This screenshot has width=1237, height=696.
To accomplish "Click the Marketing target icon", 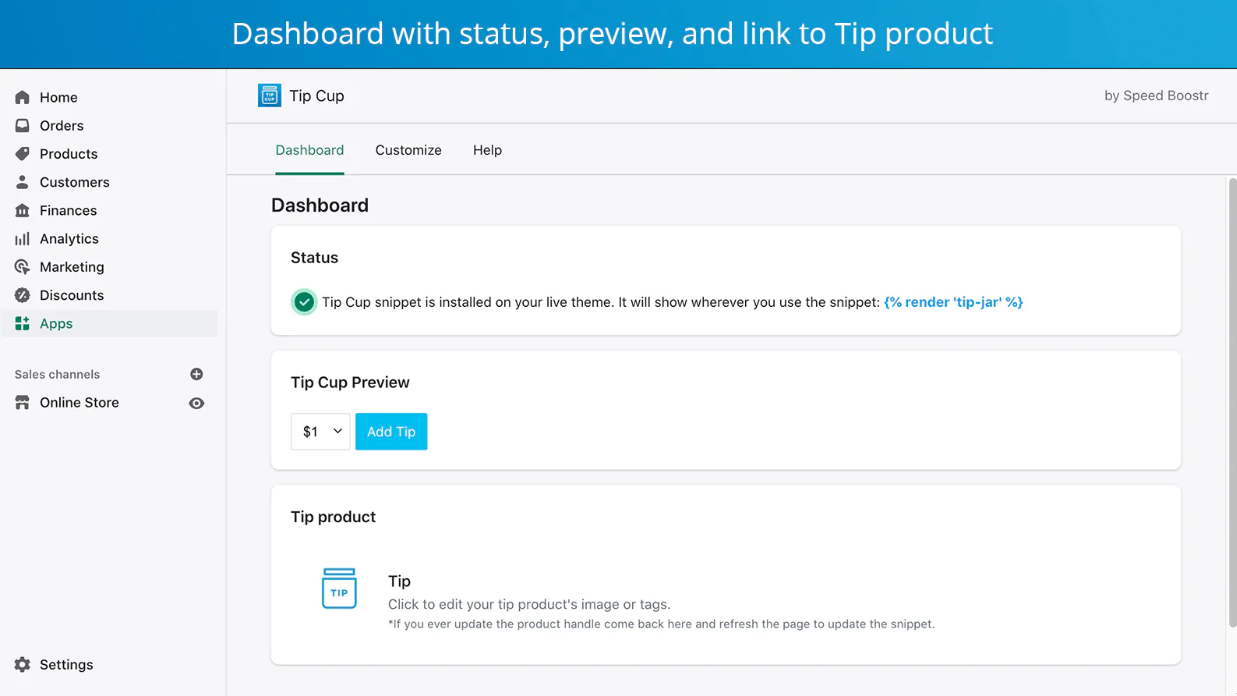I will click(x=22, y=267).
